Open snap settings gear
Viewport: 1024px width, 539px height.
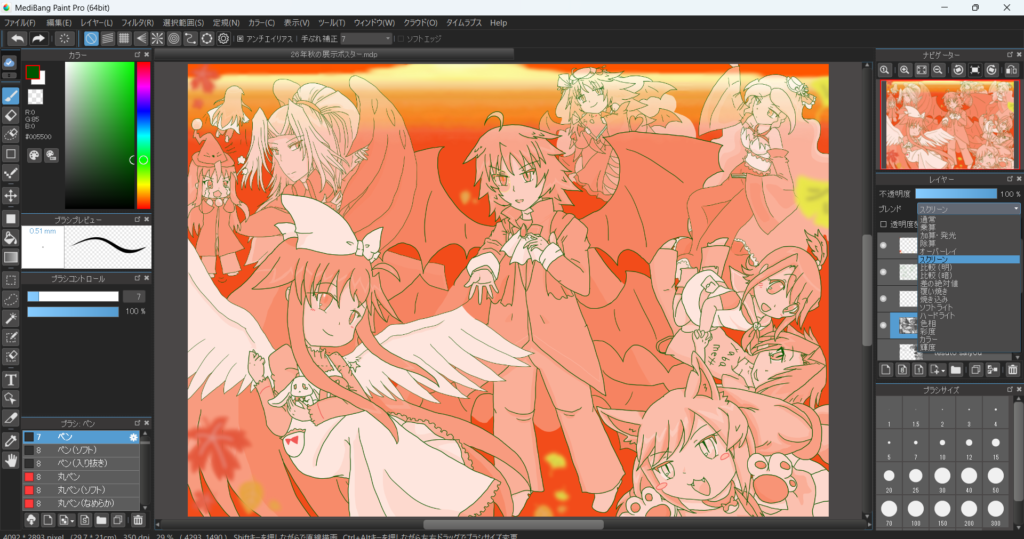pyautogui.click(x=223, y=39)
